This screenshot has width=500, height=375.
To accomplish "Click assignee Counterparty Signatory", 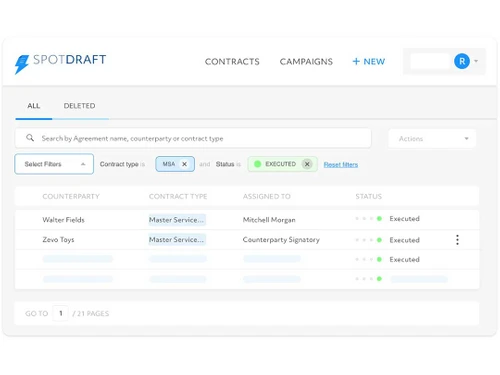I will click(x=281, y=240).
